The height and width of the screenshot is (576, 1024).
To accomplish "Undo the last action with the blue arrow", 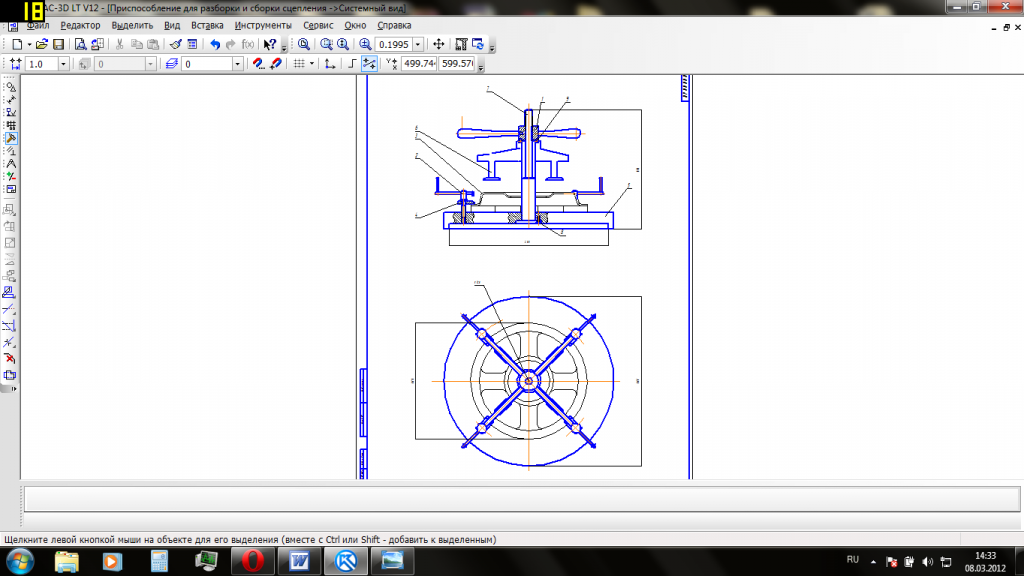I will pyautogui.click(x=215, y=44).
